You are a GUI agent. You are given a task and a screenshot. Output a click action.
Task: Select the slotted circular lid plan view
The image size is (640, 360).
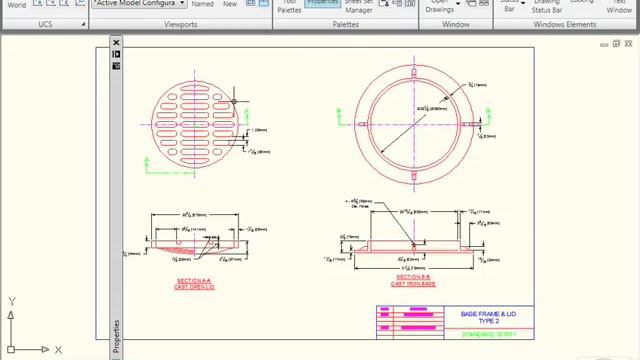(x=195, y=124)
